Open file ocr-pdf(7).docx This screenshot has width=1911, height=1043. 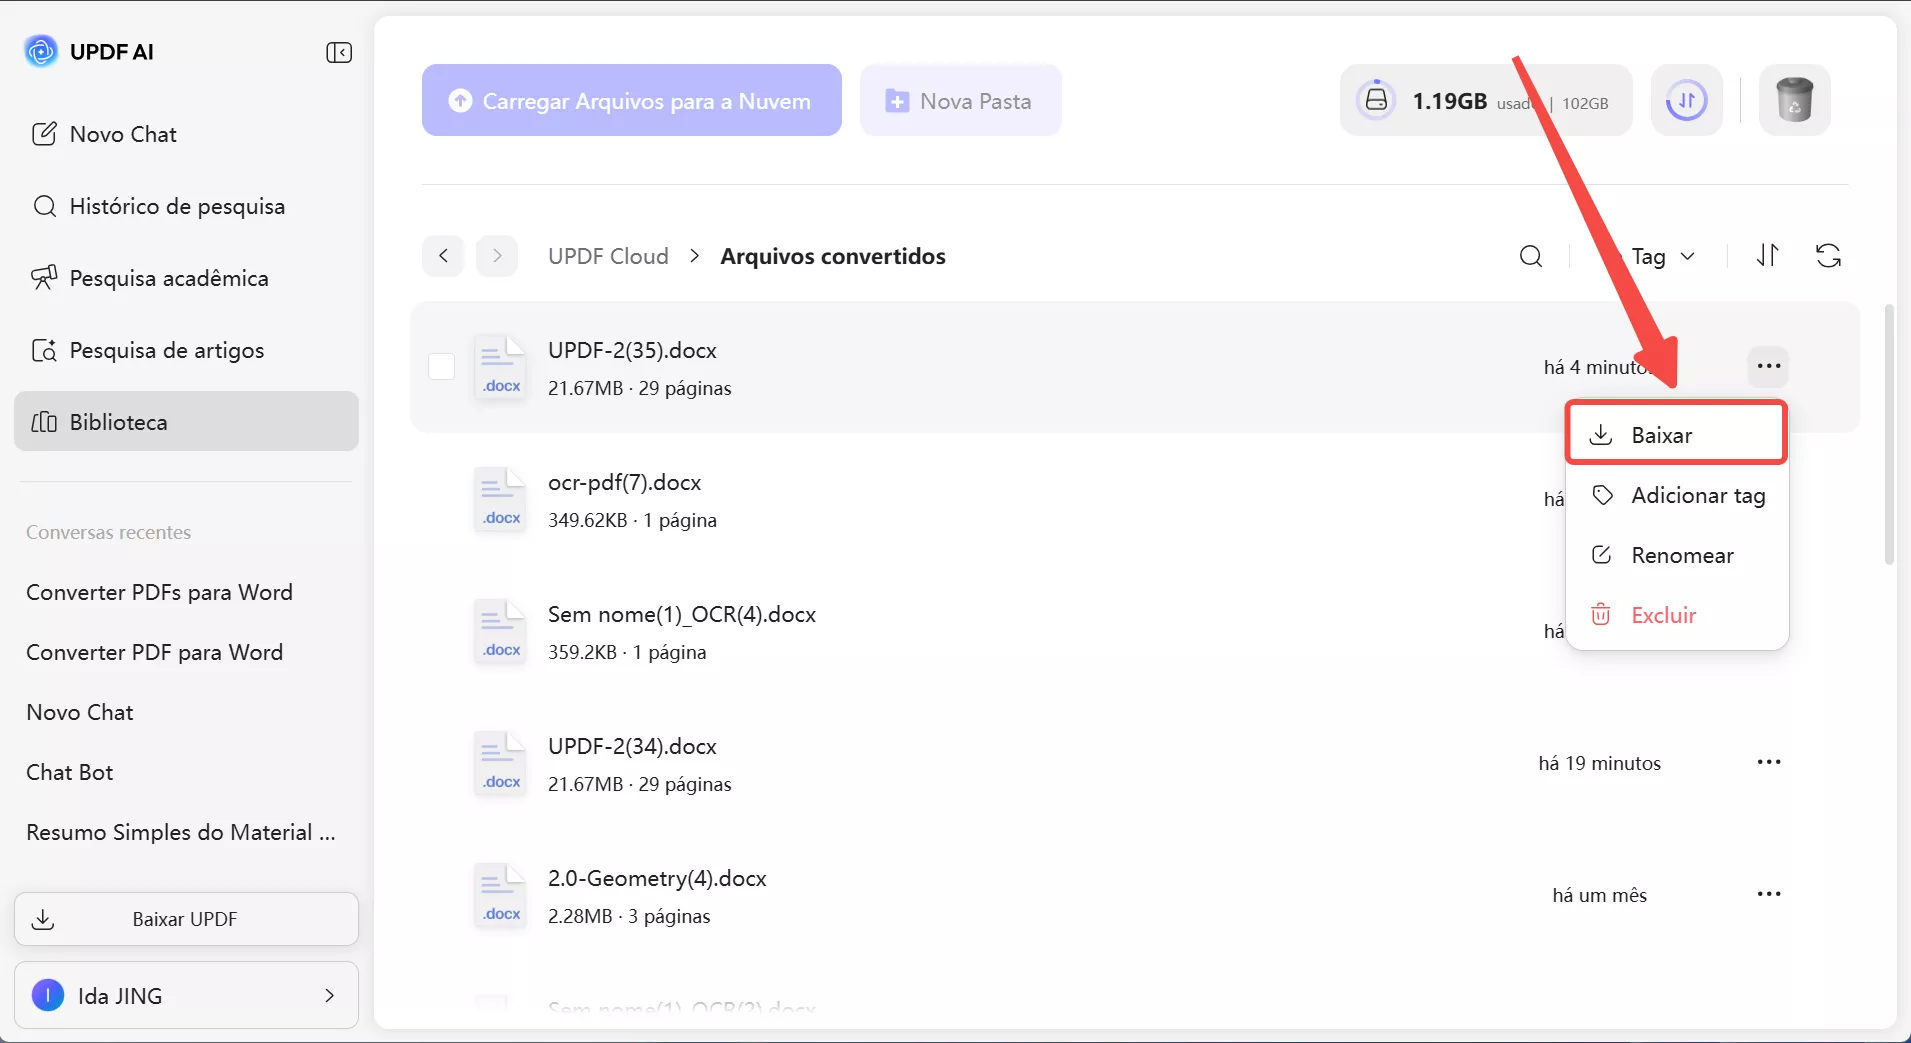click(624, 482)
